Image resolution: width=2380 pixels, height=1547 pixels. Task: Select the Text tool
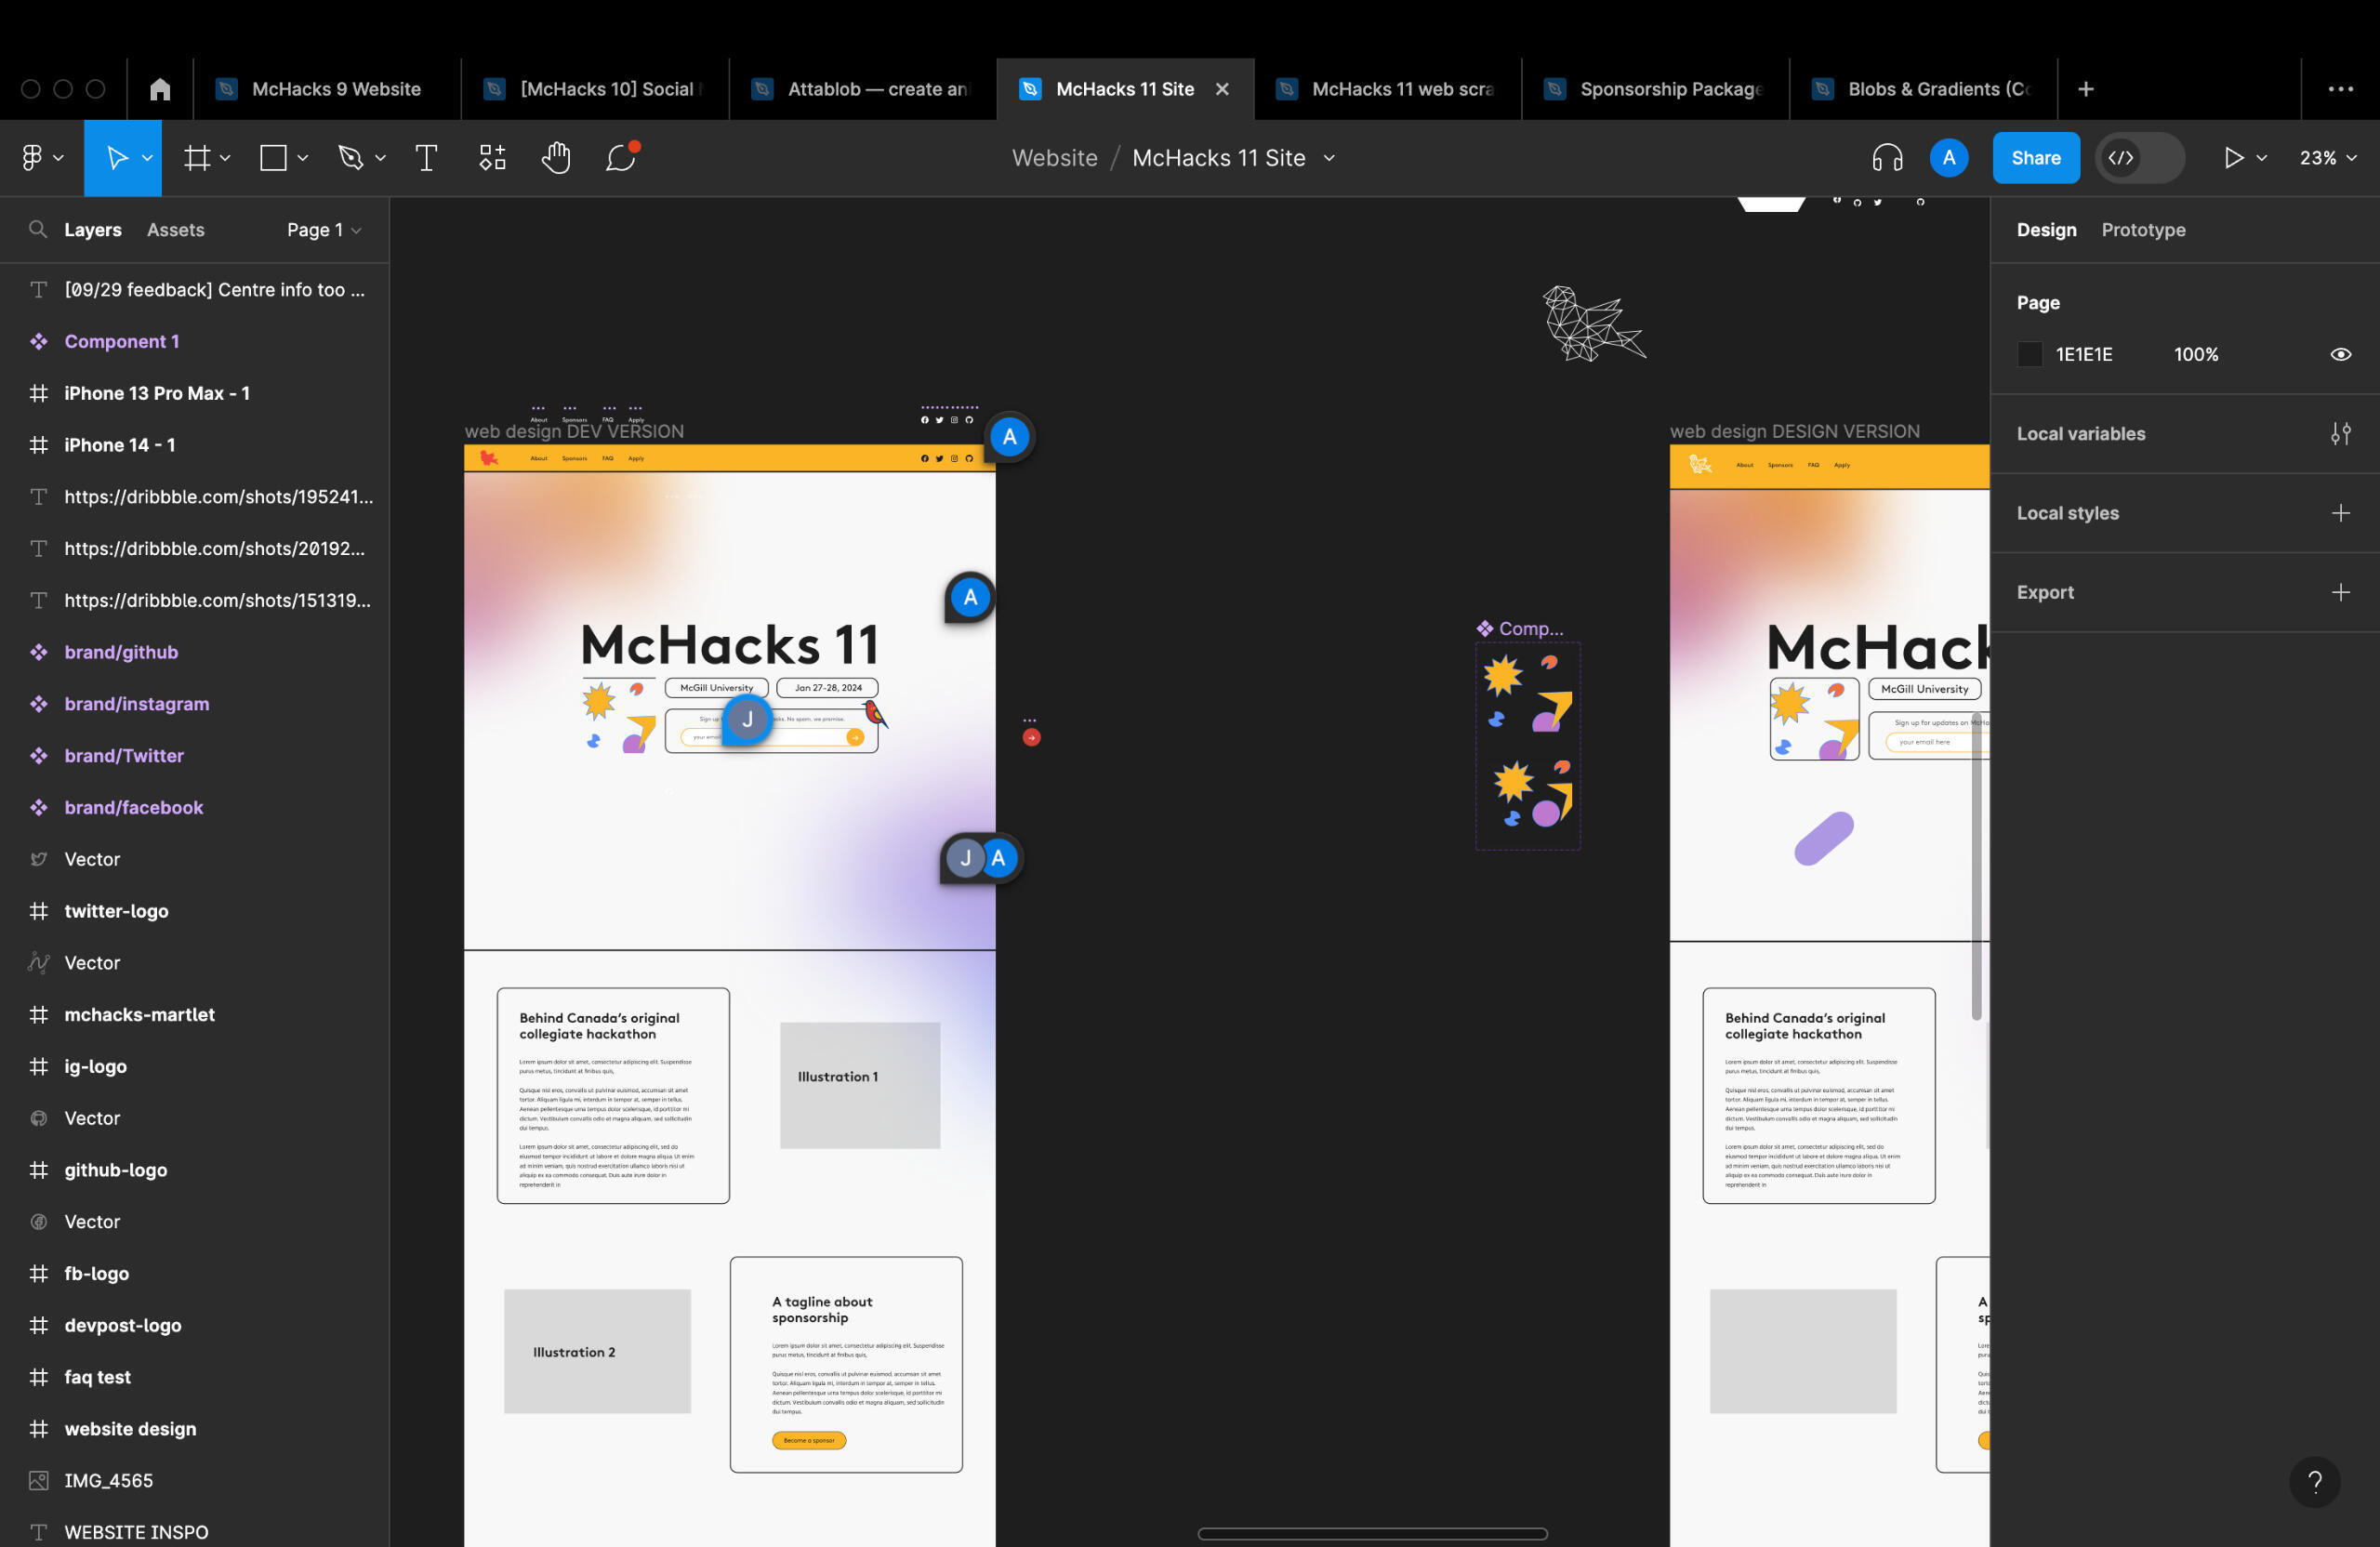(426, 158)
